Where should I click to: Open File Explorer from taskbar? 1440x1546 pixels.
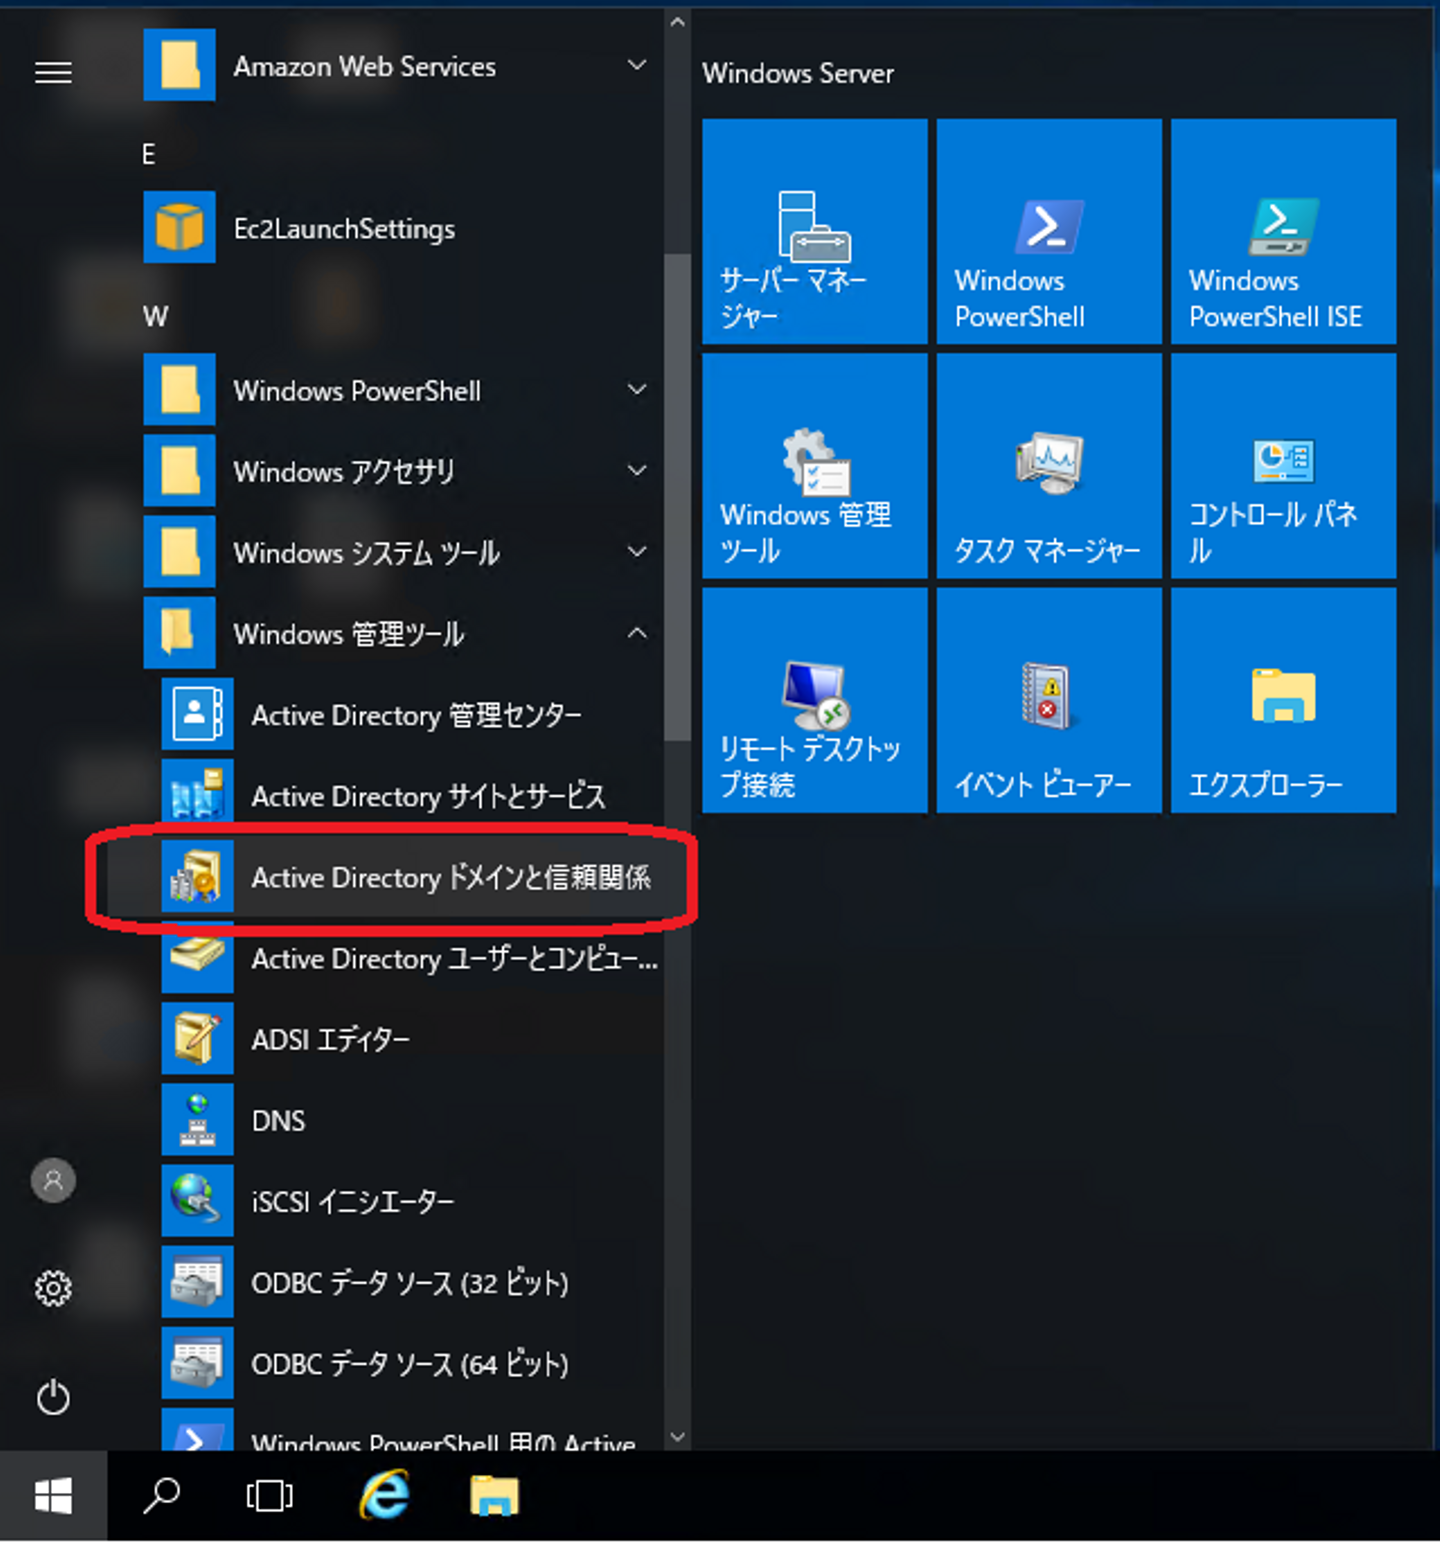point(495,1496)
